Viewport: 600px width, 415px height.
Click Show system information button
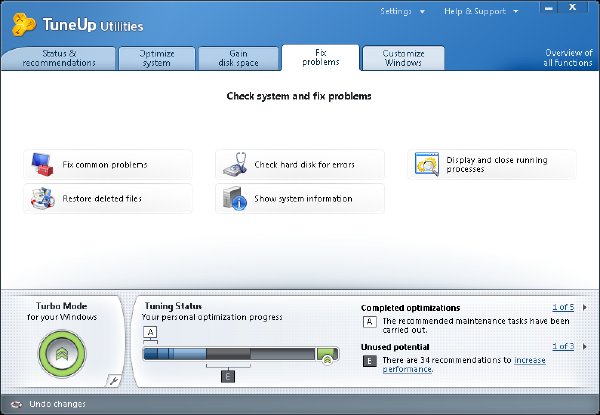pos(300,198)
